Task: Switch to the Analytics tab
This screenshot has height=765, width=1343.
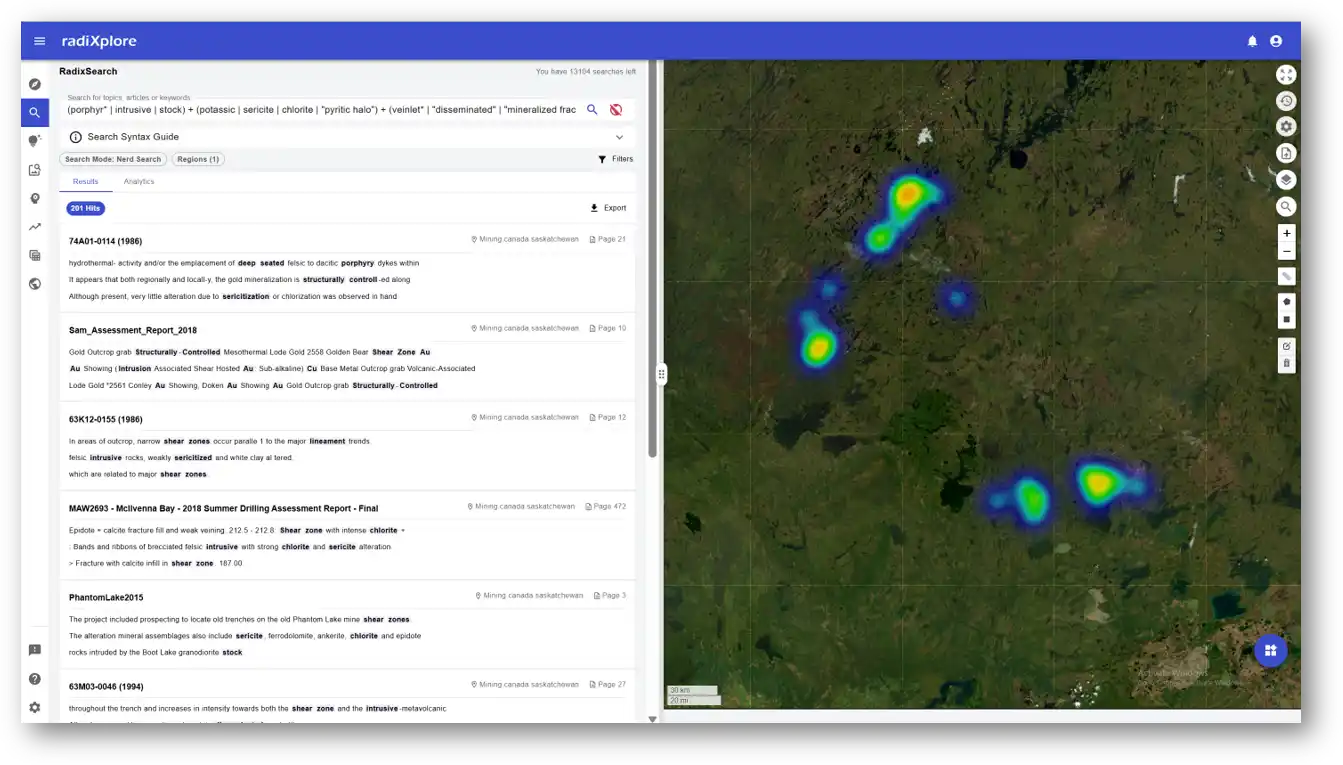Action: click(139, 182)
